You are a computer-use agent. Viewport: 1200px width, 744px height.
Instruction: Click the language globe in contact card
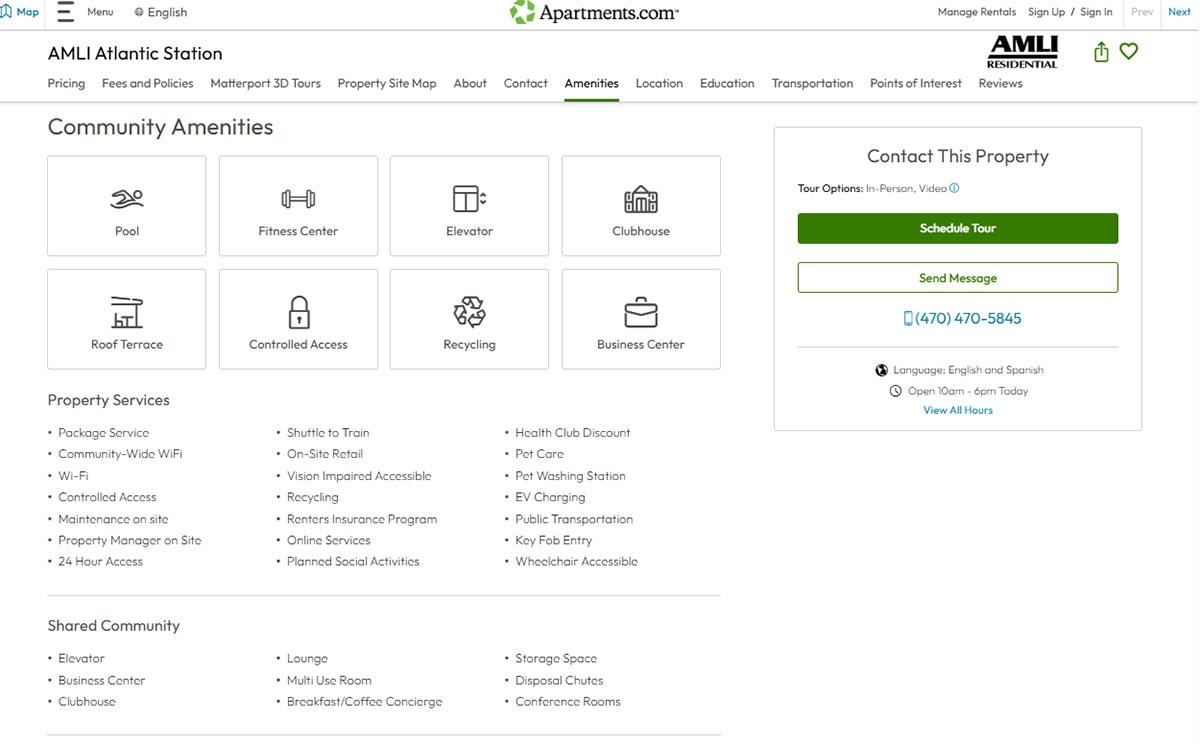(881, 370)
